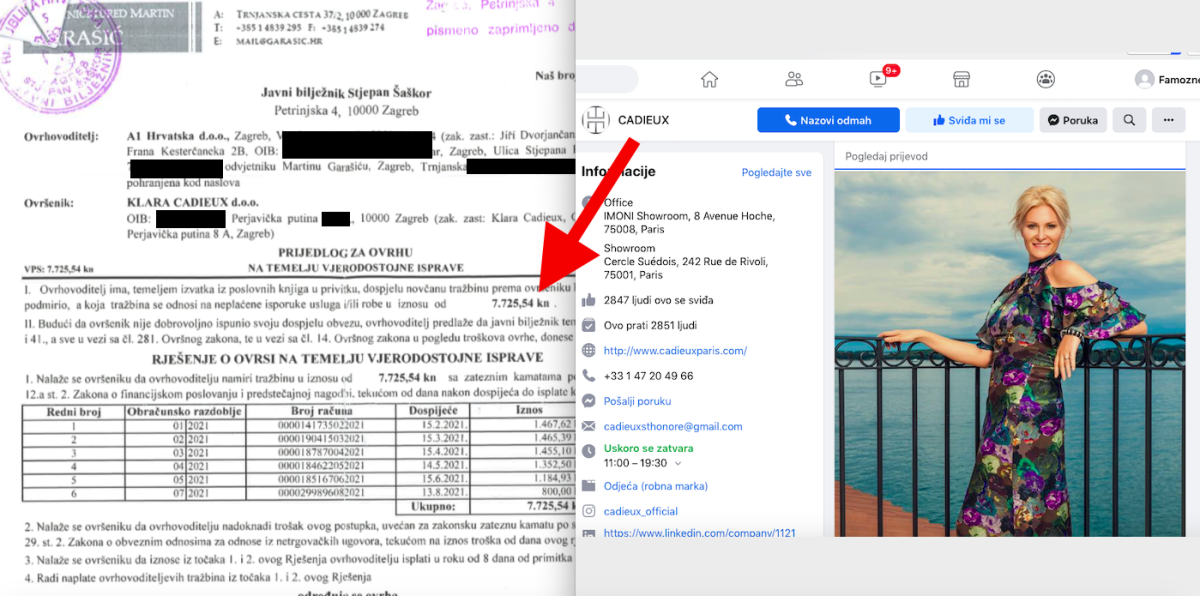Open Facebook Watch with the 9+ badge
Screen dimensions: 1200x596
tap(879, 78)
